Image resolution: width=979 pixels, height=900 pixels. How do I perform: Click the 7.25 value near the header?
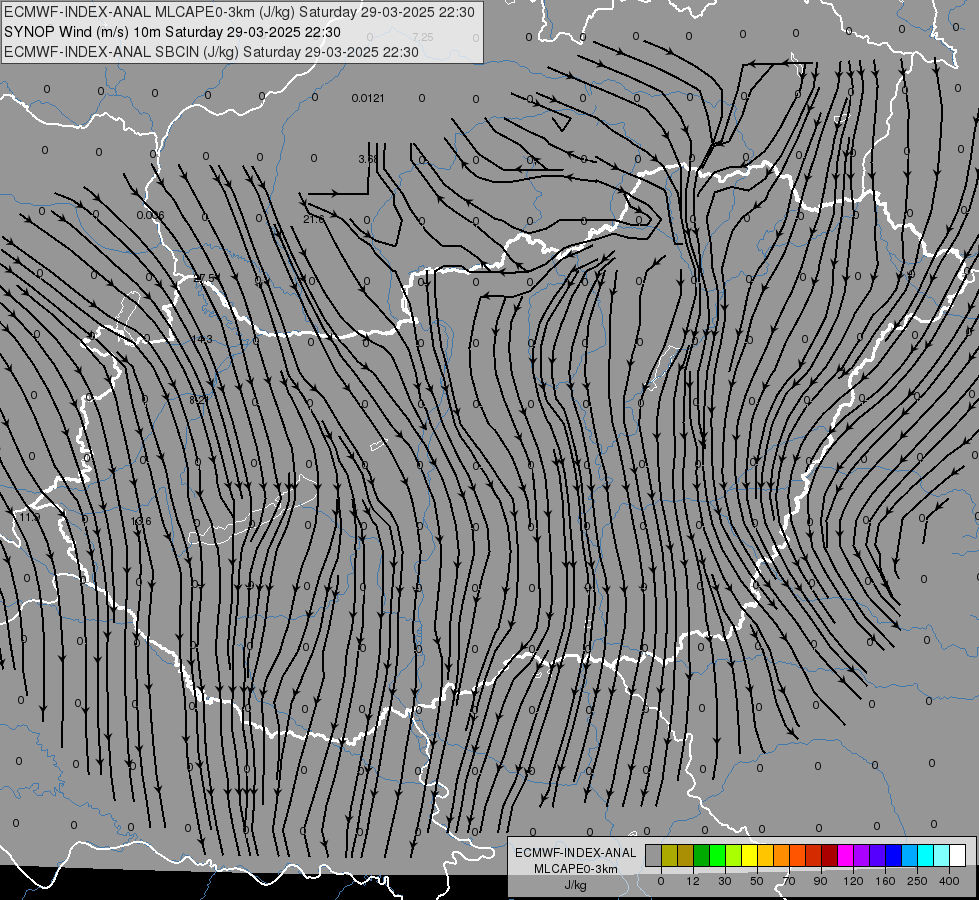click(423, 37)
